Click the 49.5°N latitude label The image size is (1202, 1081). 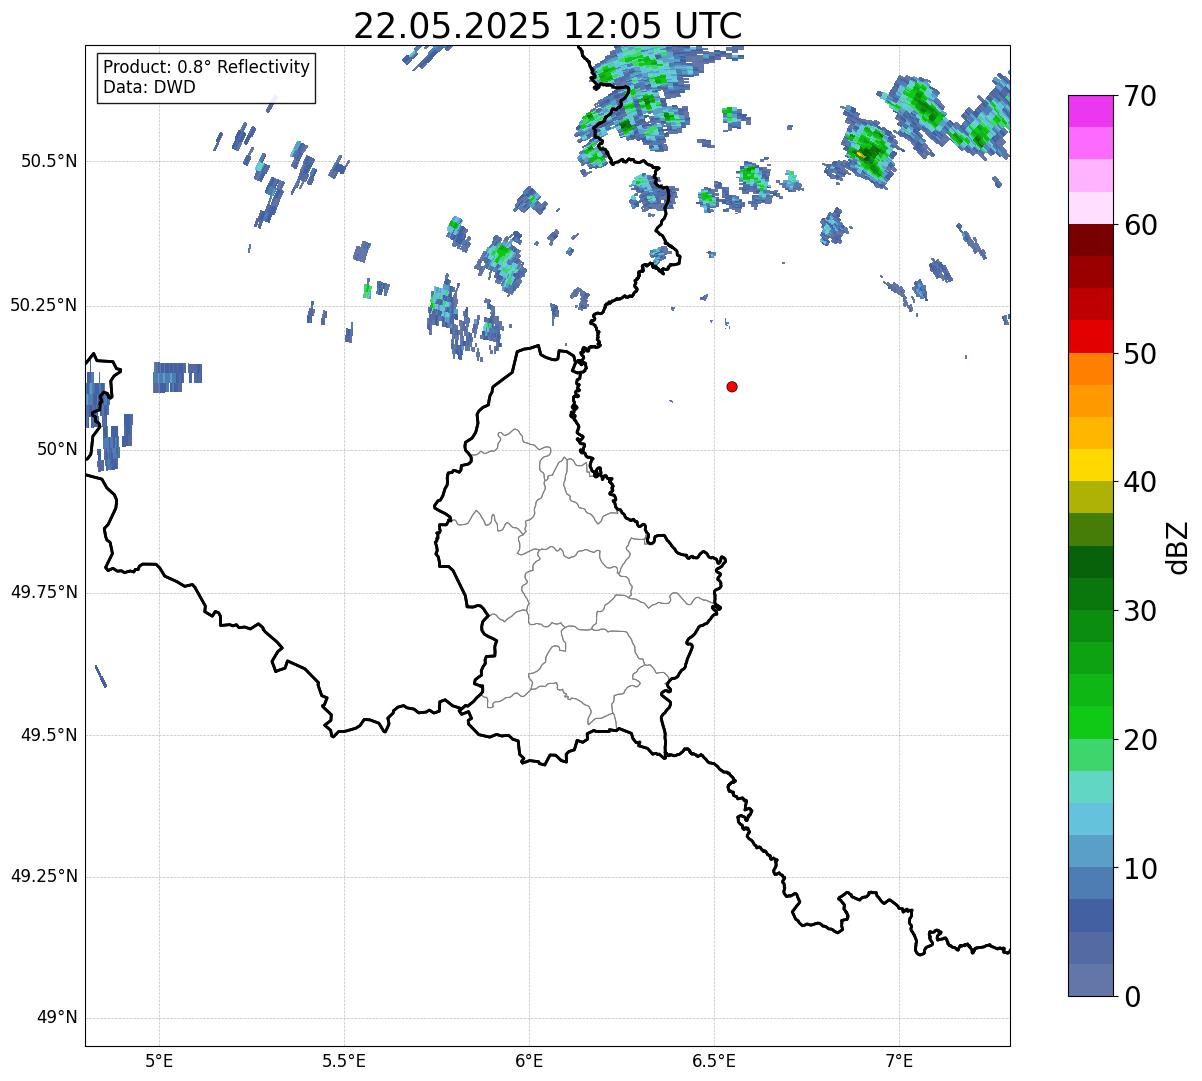[48, 735]
